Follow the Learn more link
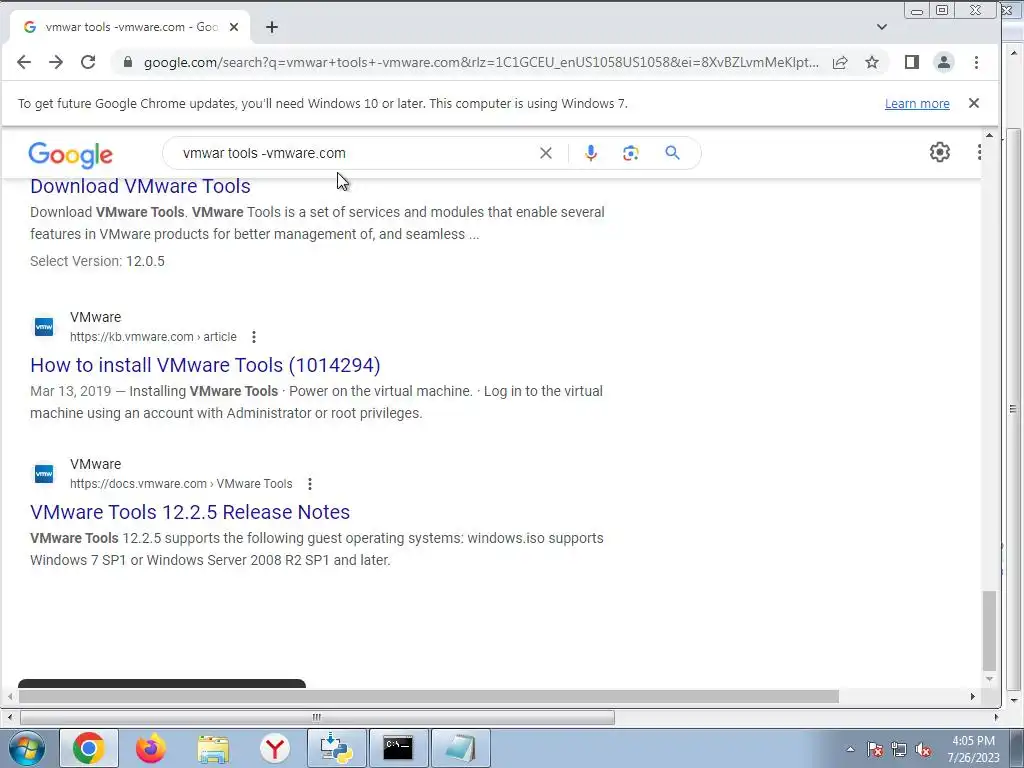The width and height of the screenshot is (1024, 768). pyautogui.click(x=917, y=104)
